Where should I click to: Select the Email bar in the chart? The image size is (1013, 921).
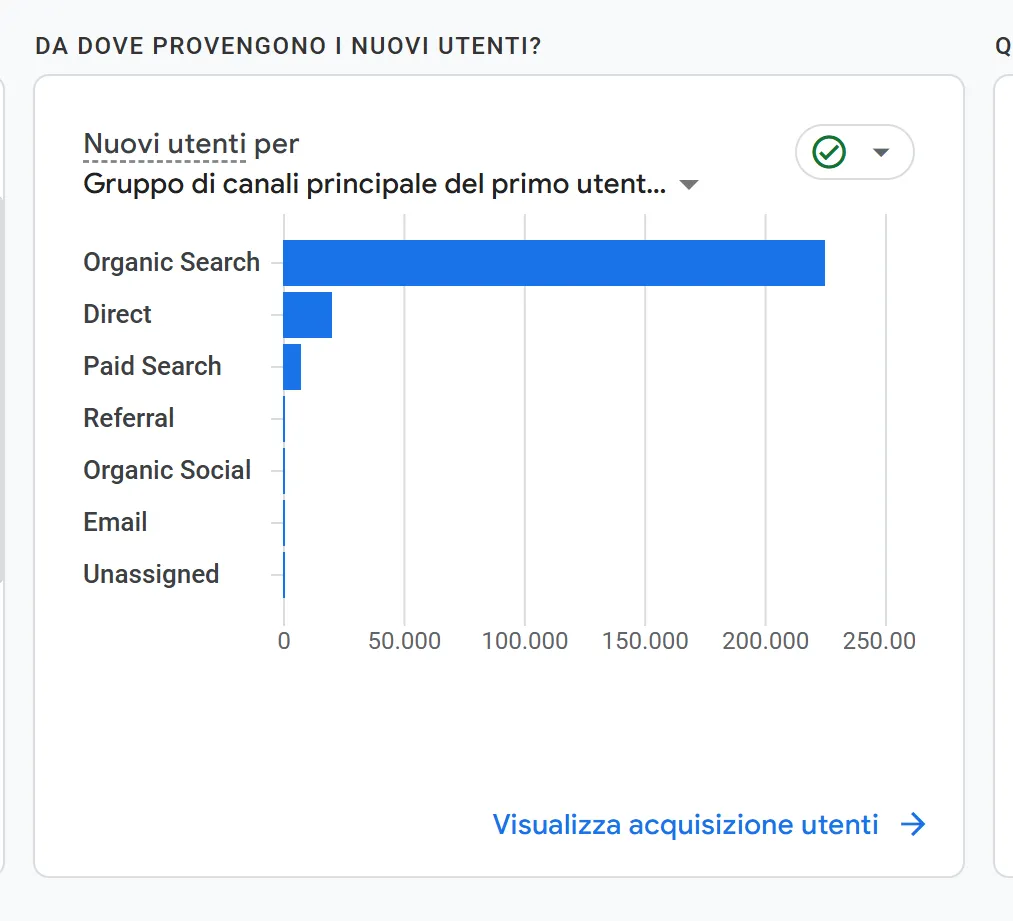[x=285, y=523]
